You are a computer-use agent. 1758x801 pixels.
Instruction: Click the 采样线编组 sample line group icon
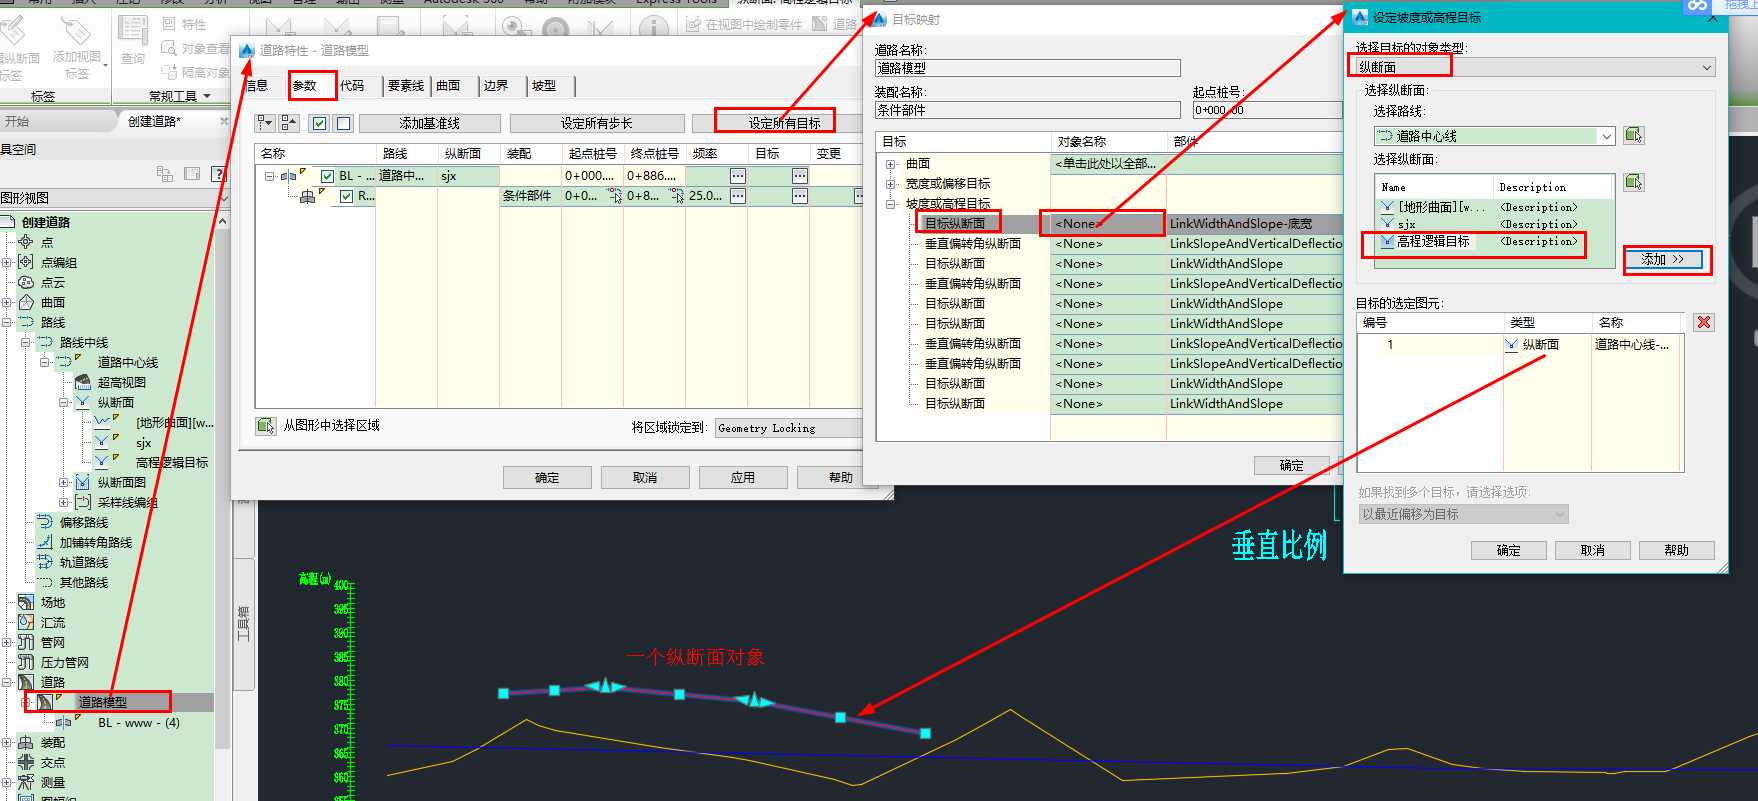click(x=83, y=502)
